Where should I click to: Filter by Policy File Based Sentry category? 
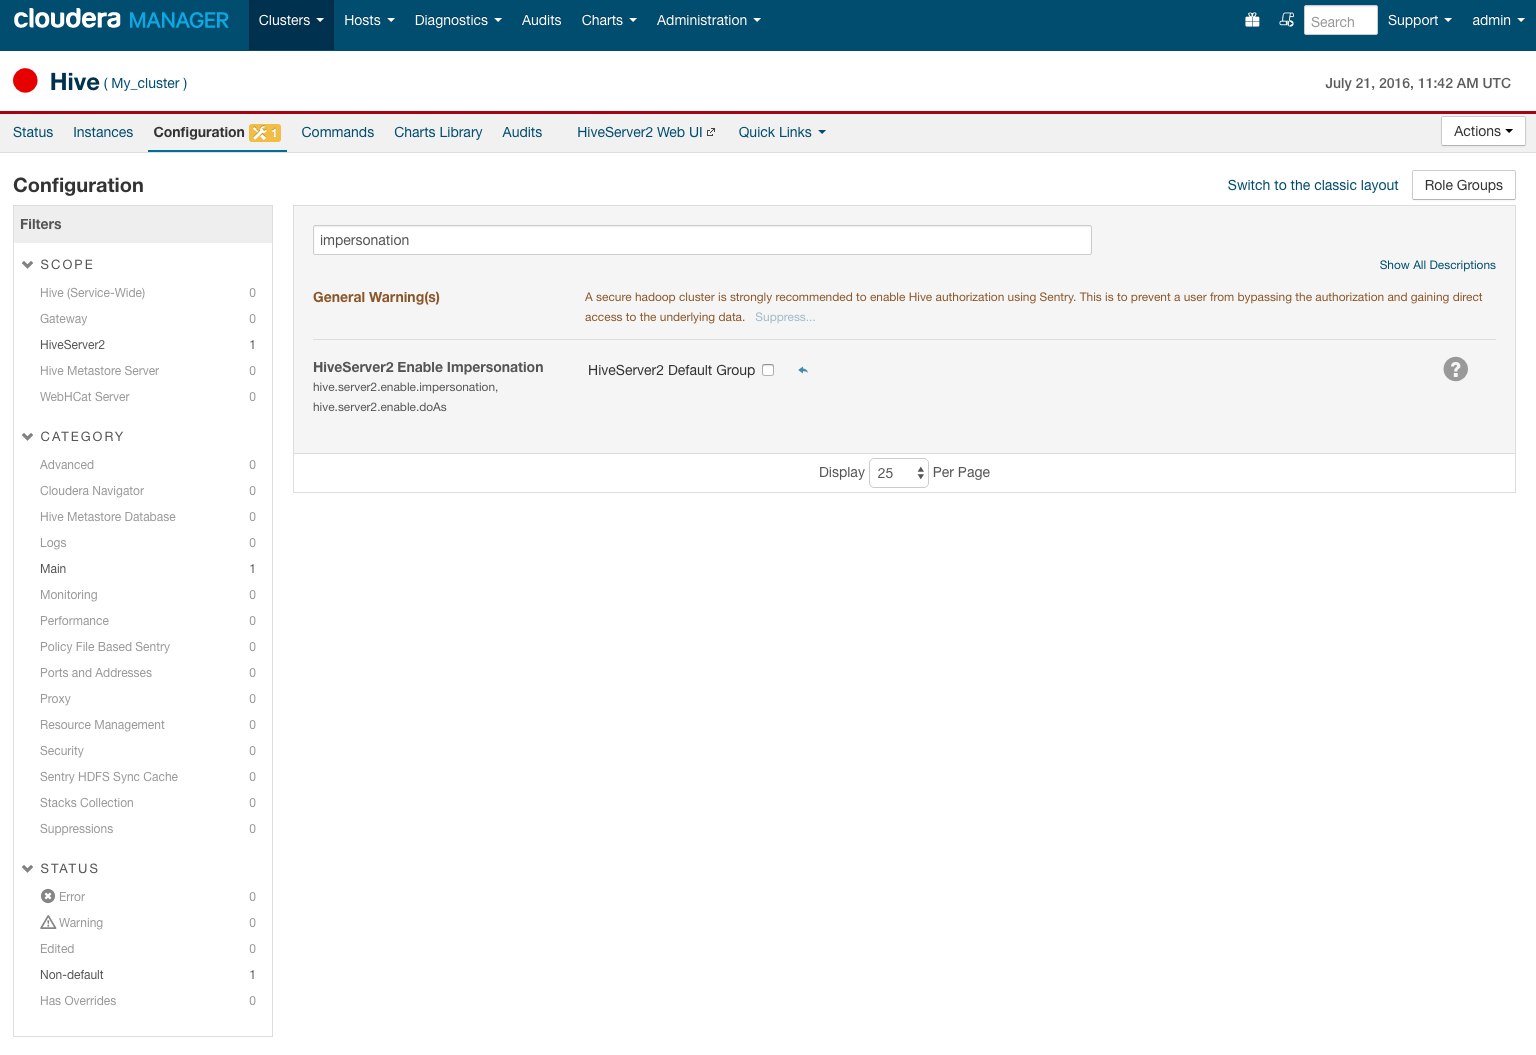click(x=146, y=647)
